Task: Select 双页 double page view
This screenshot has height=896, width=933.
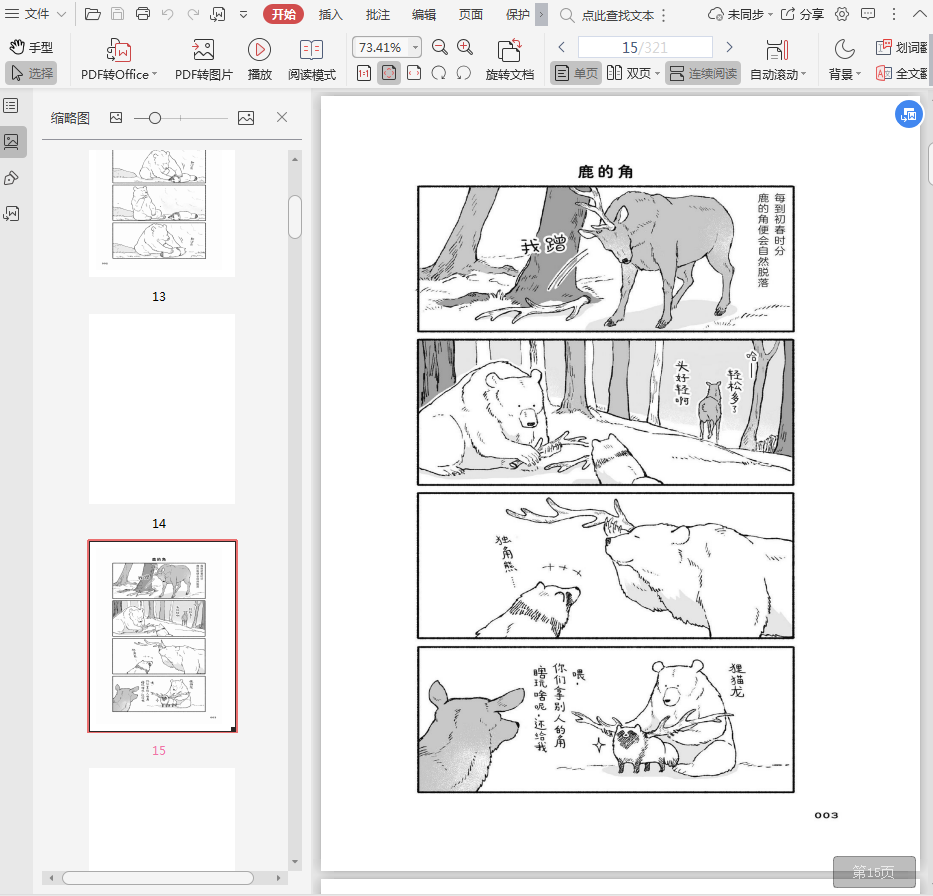Action: point(628,73)
